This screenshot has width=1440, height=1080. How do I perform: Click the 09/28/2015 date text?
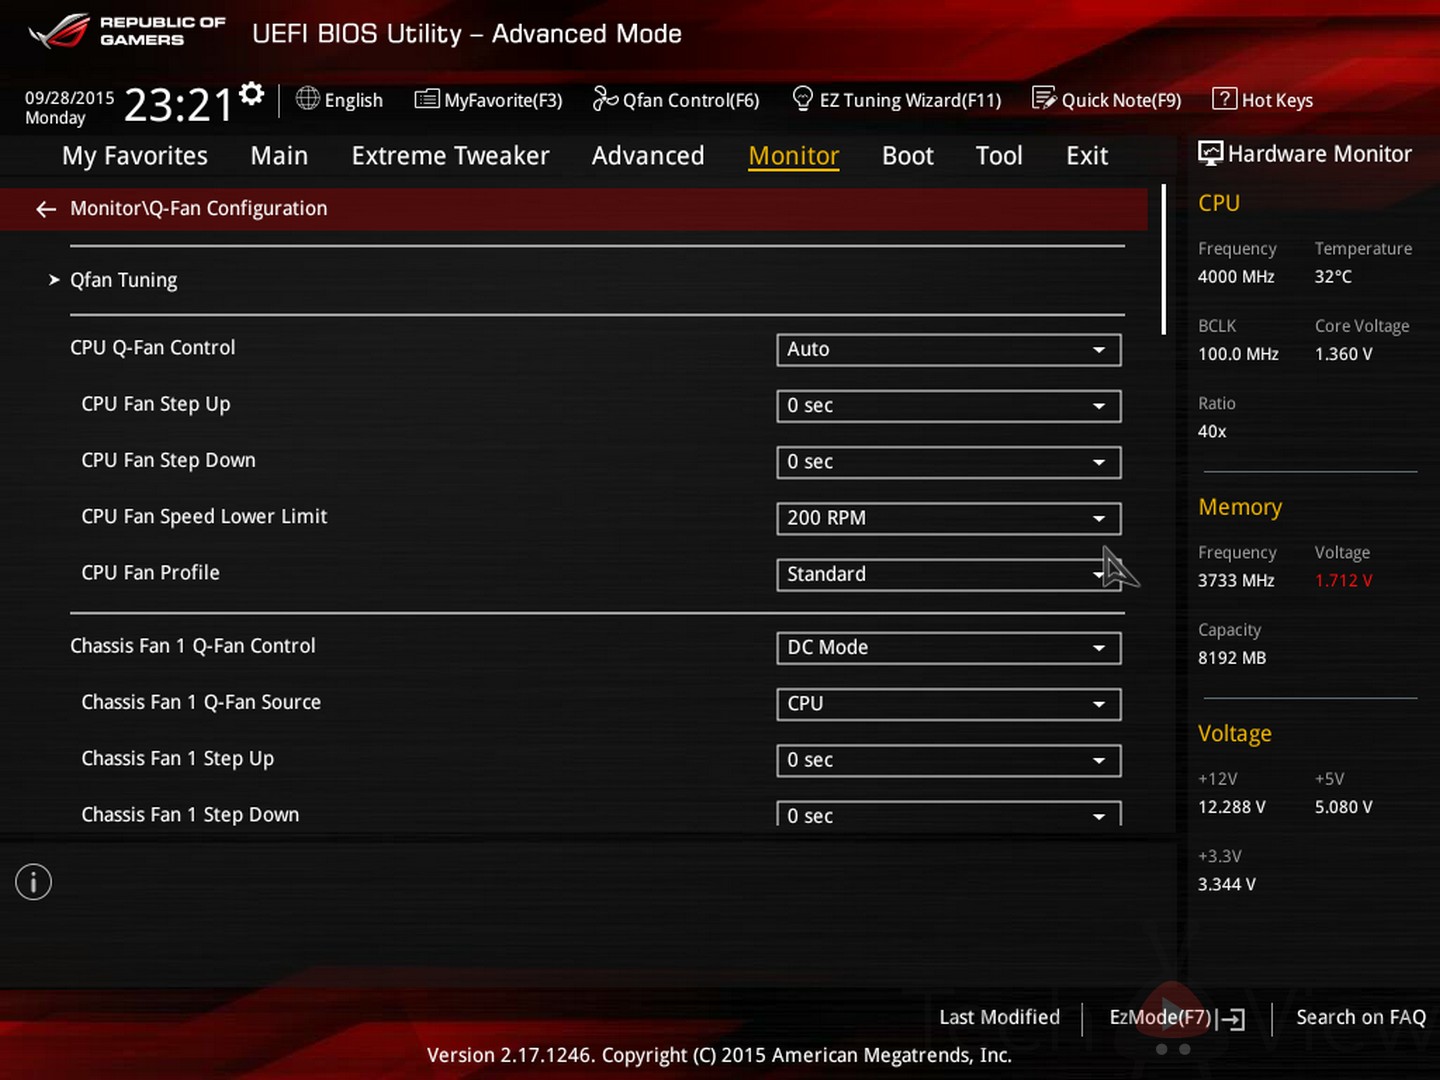70,98
